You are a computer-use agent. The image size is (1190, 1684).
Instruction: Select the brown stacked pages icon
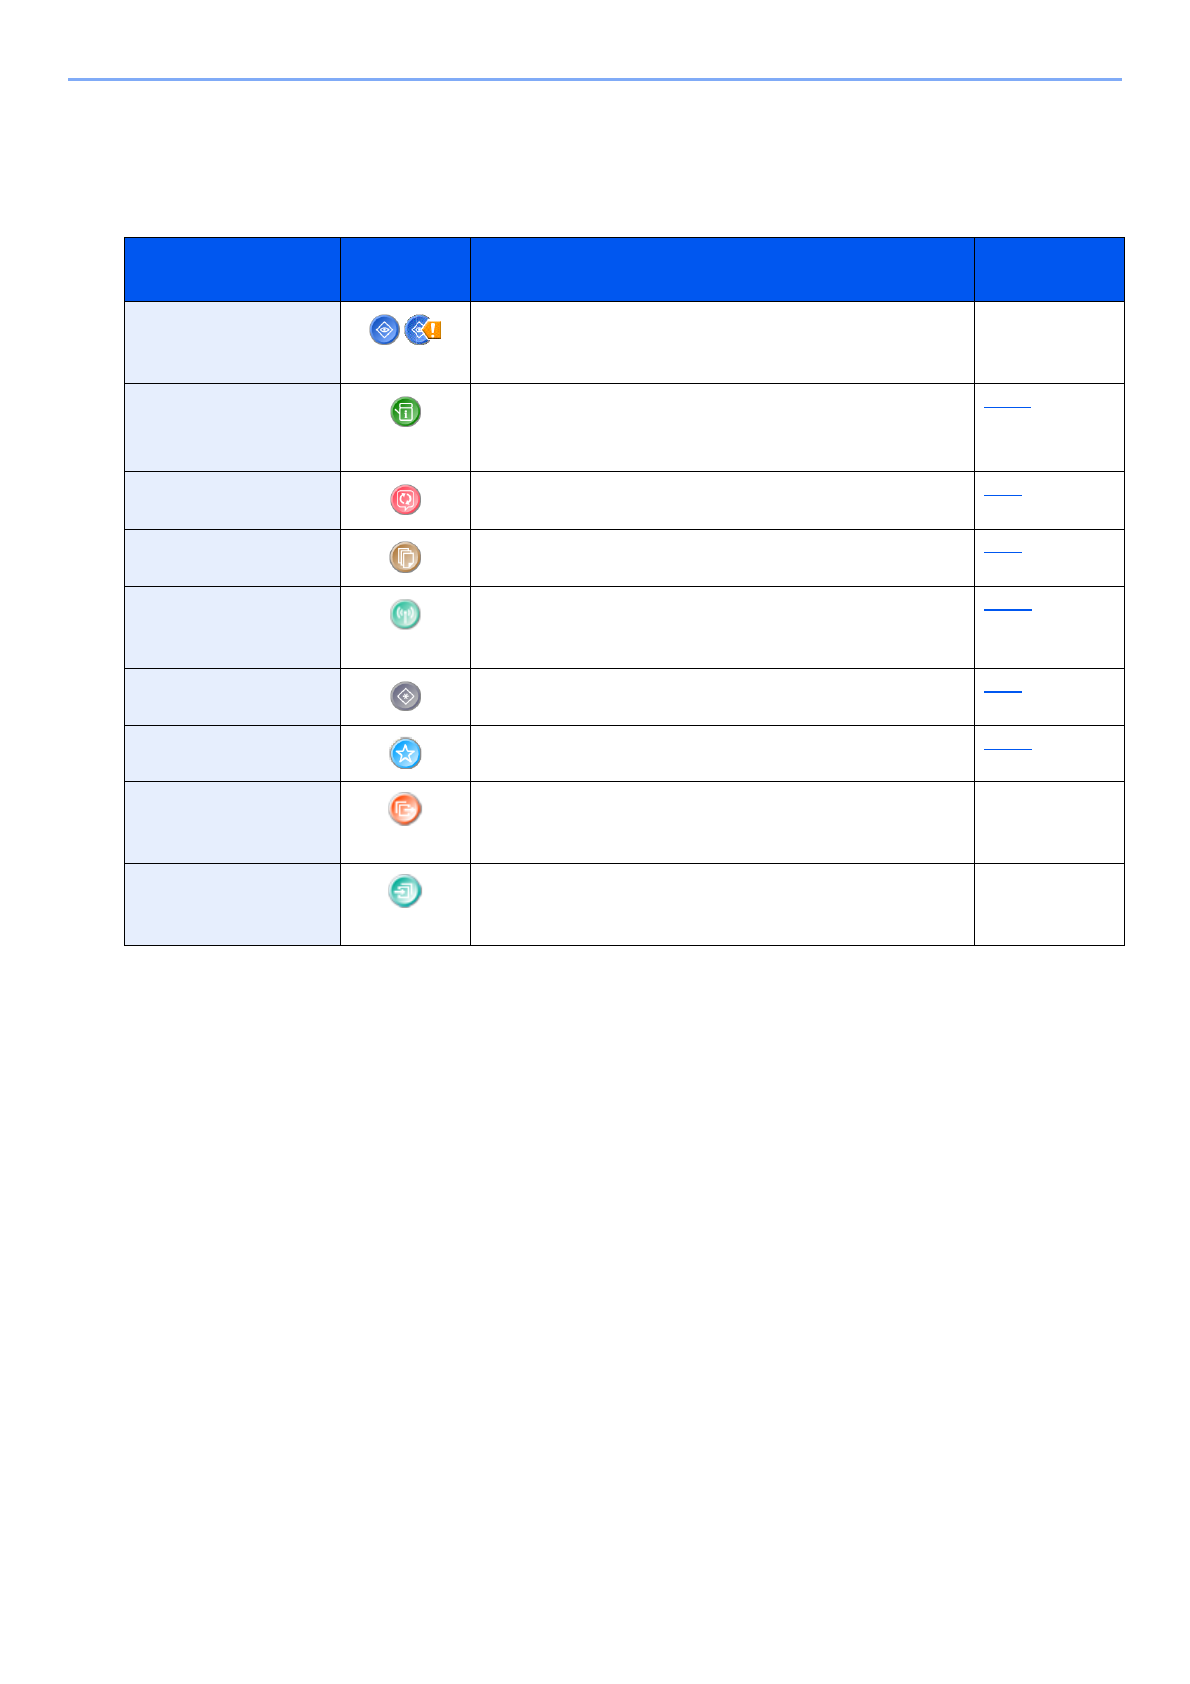pos(405,557)
